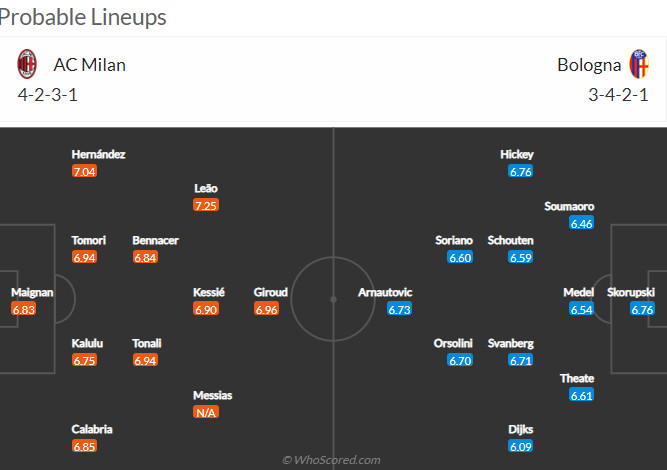Screen dimensions: 667x470
Task: Click Messias' N/A rating badge
Action: (206, 412)
